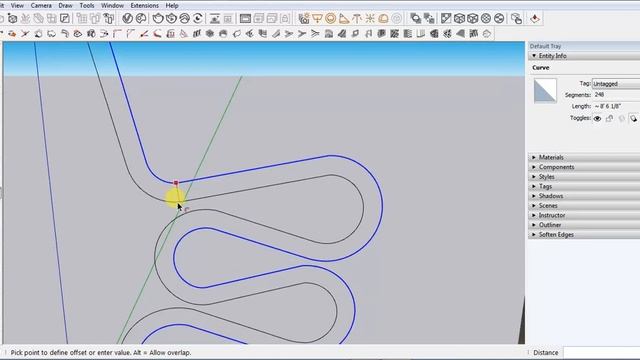This screenshot has height=360, width=640.
Task: Click the red slanted-line tool icon
Action: tap(144, 34)
